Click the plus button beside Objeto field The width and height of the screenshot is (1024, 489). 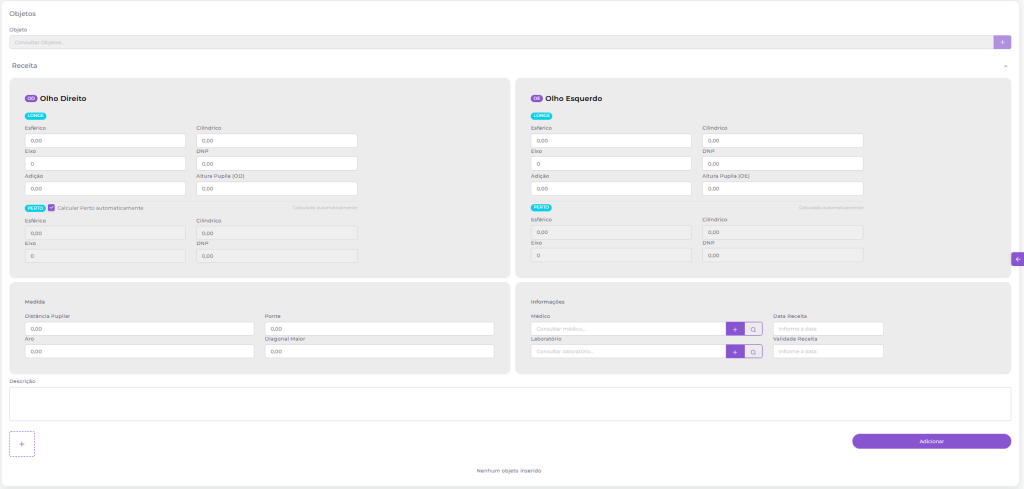pos(1002,42)
